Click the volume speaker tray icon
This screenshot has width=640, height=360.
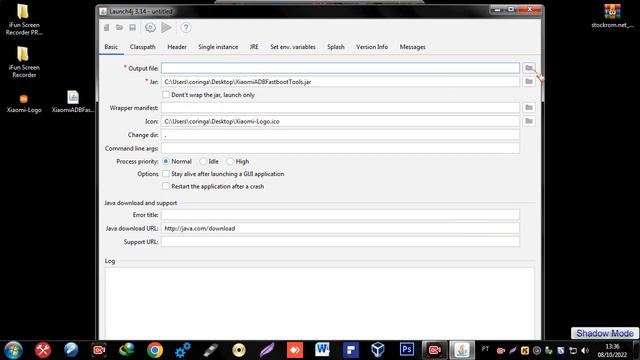point(585,350)
